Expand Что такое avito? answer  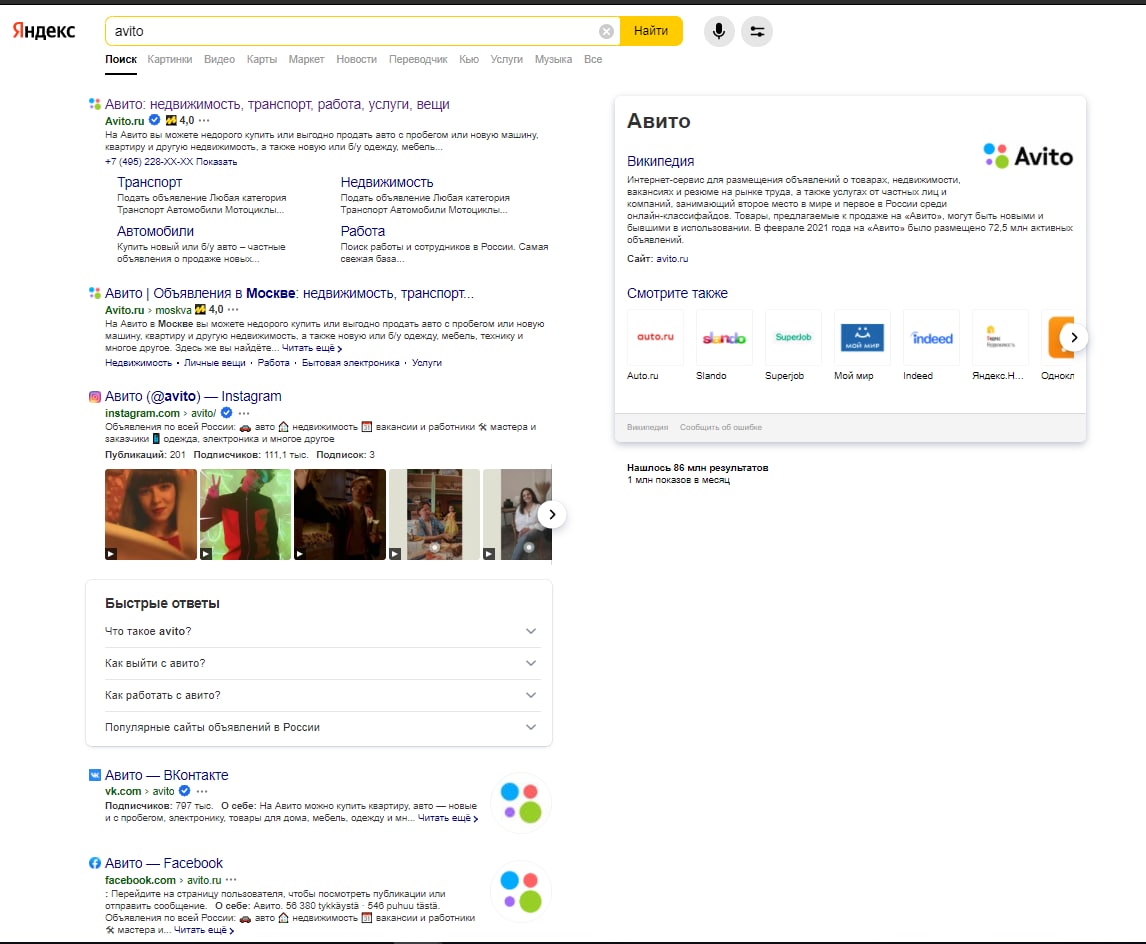[x=321, y=631]
